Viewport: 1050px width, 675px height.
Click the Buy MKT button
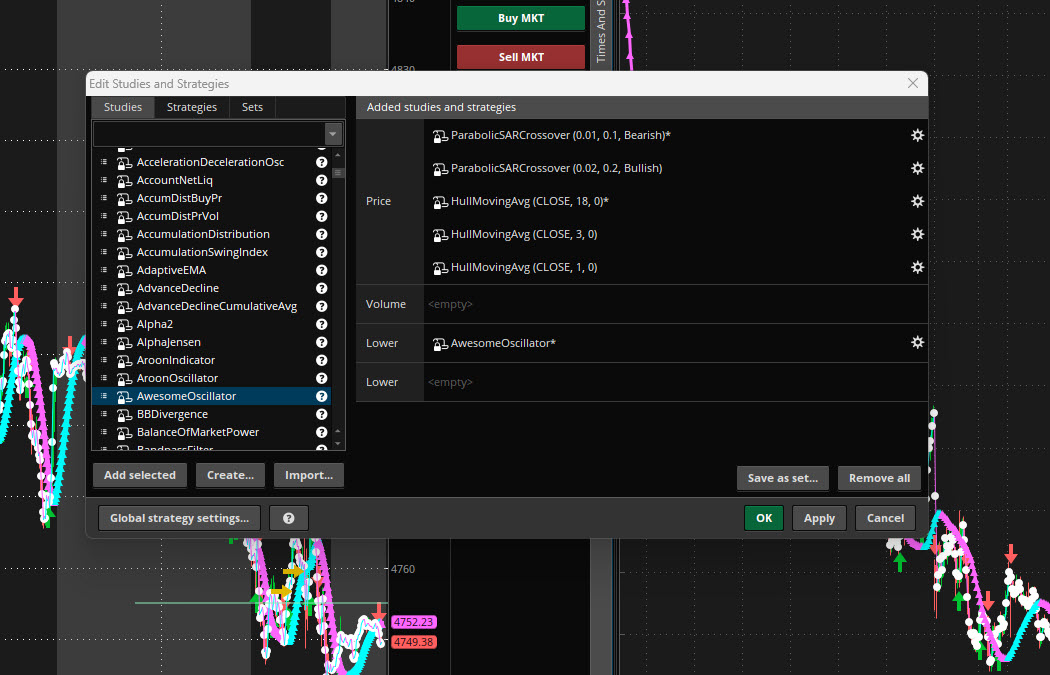point(520,18)
